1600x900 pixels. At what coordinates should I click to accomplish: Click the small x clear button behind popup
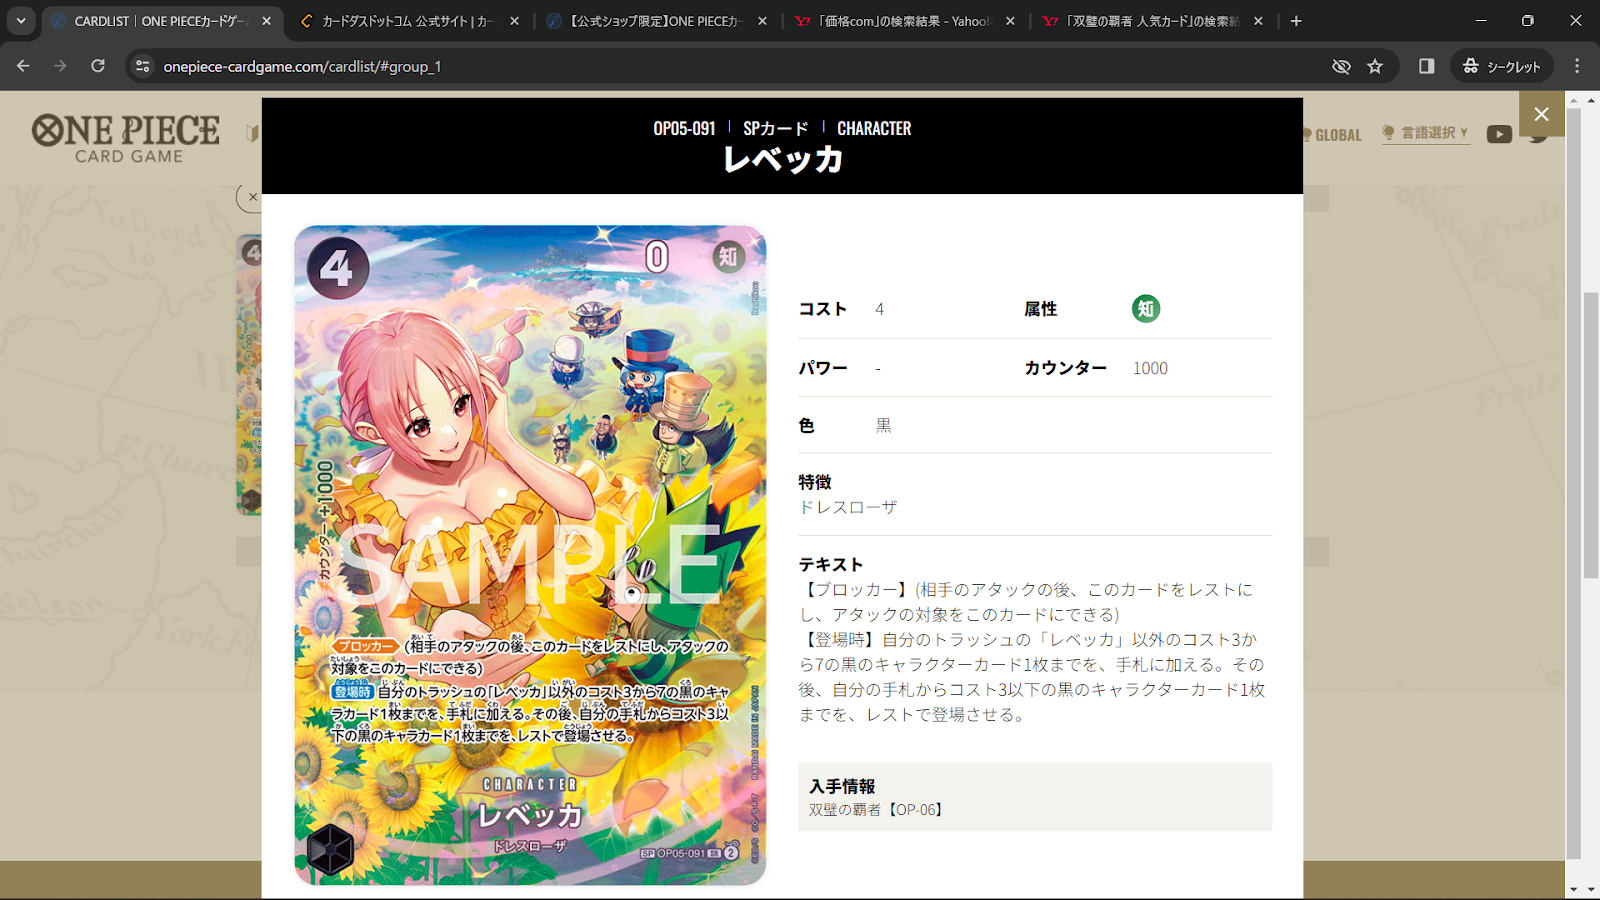click(250, 197)
